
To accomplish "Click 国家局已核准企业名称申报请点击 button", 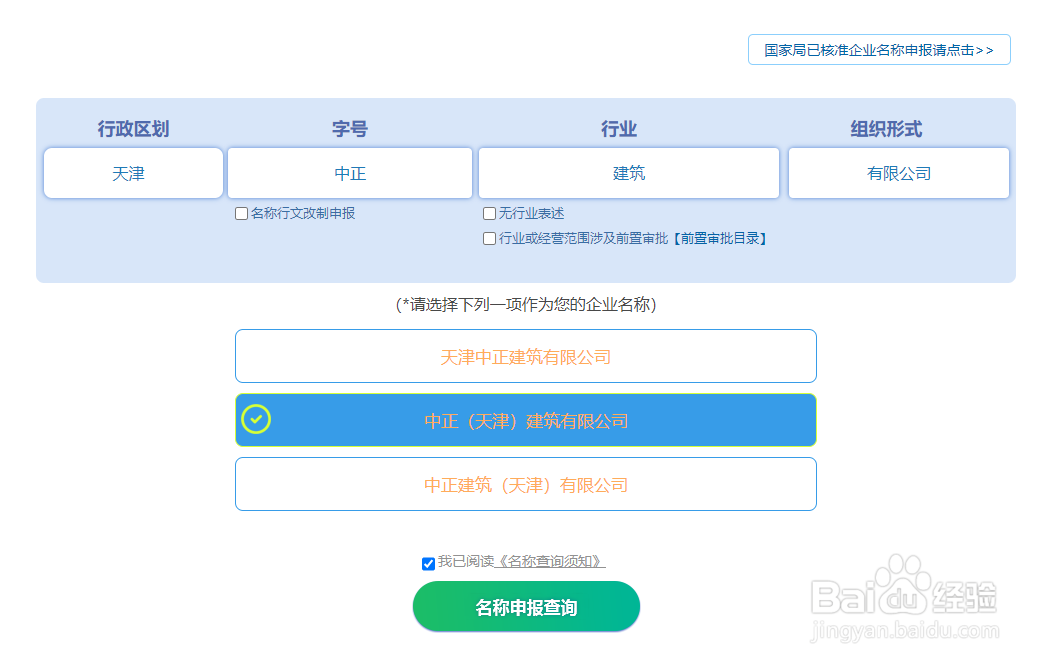I will 878,49.
